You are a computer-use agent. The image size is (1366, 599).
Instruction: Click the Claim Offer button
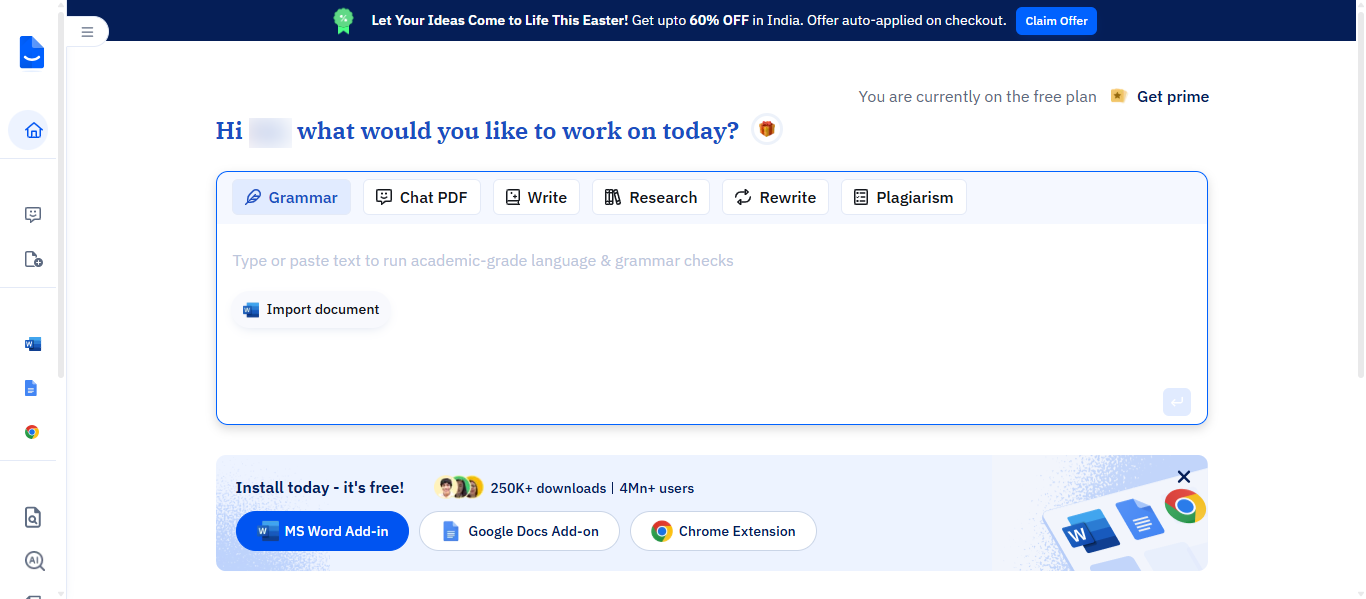click(x=1056, y=21)
